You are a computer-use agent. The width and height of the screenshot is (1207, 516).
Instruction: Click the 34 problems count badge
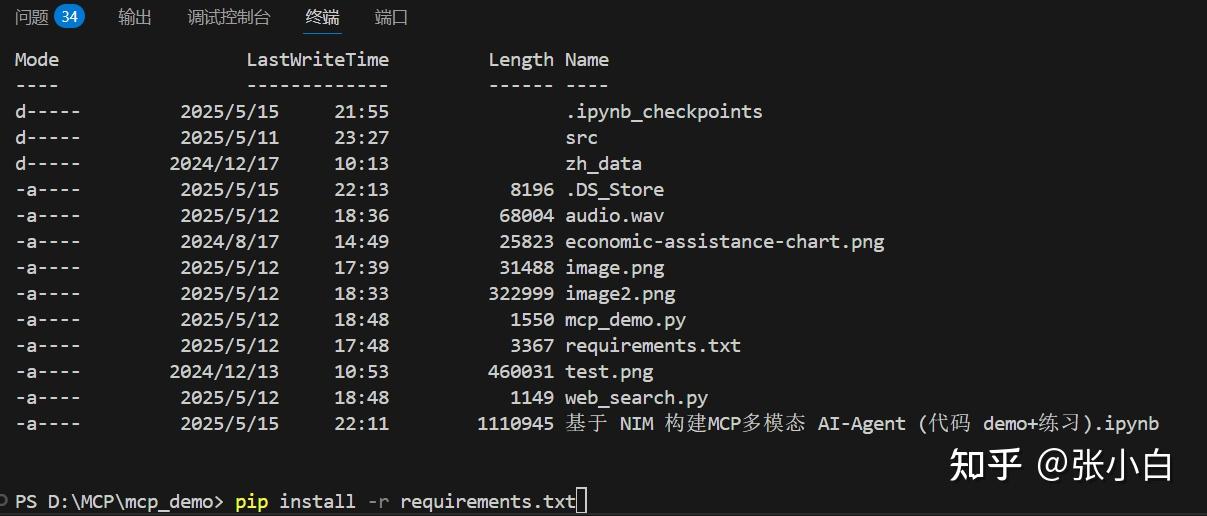pyautogui.click(x=69, y=17)
